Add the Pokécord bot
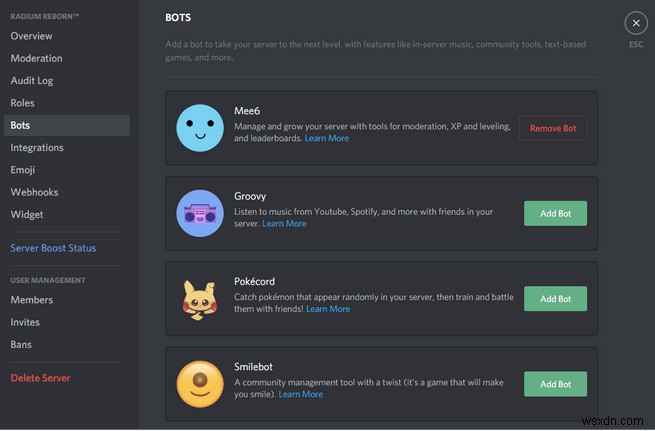 pyautogui.click(x=555, y=299)
